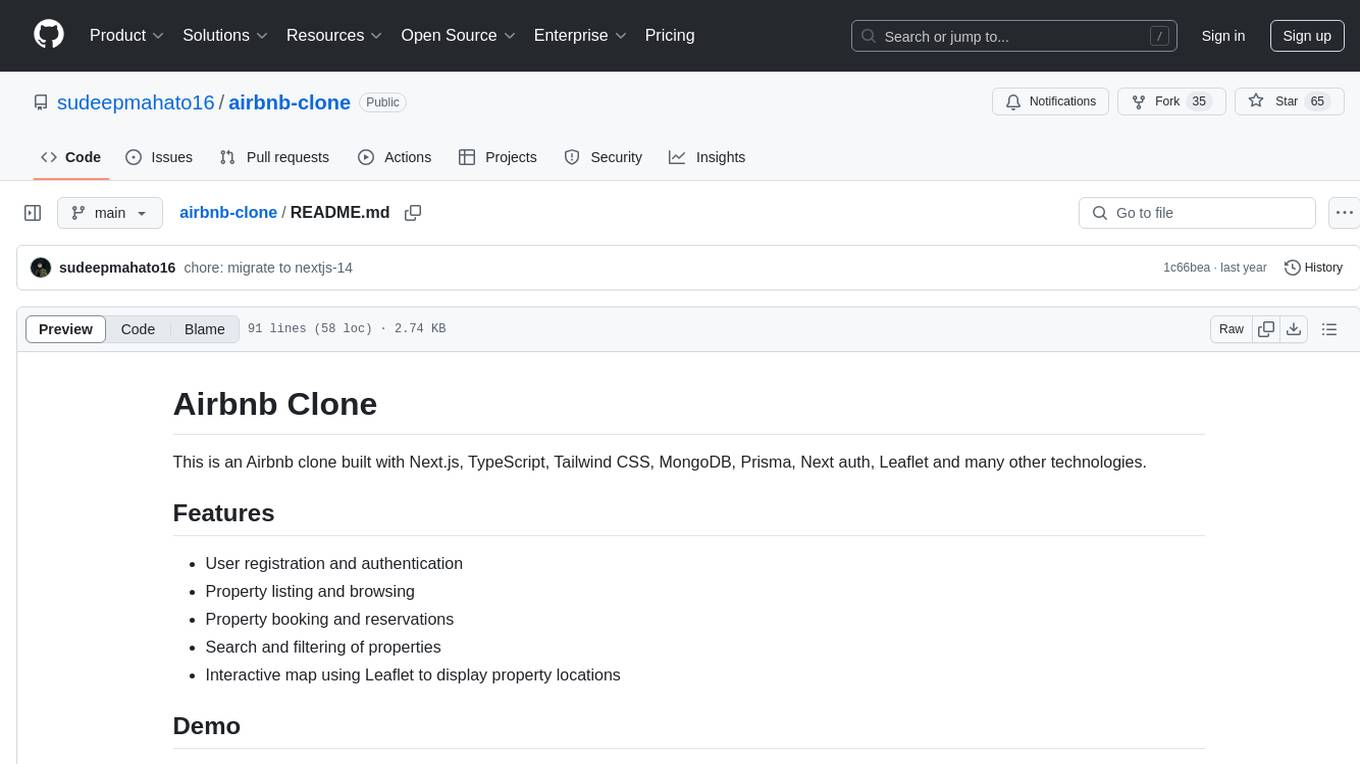1360x764 pixels.
Task: Click the Sign up button
Action: 1307,36
